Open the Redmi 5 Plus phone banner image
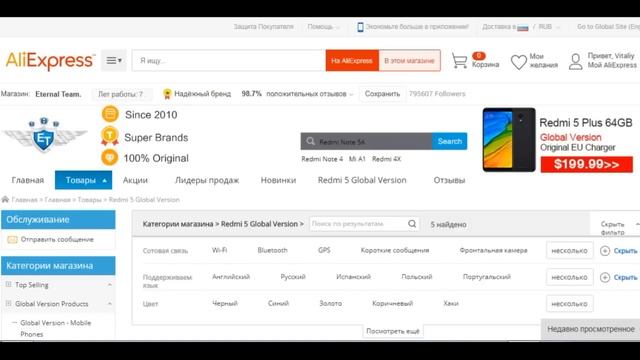 509,140
